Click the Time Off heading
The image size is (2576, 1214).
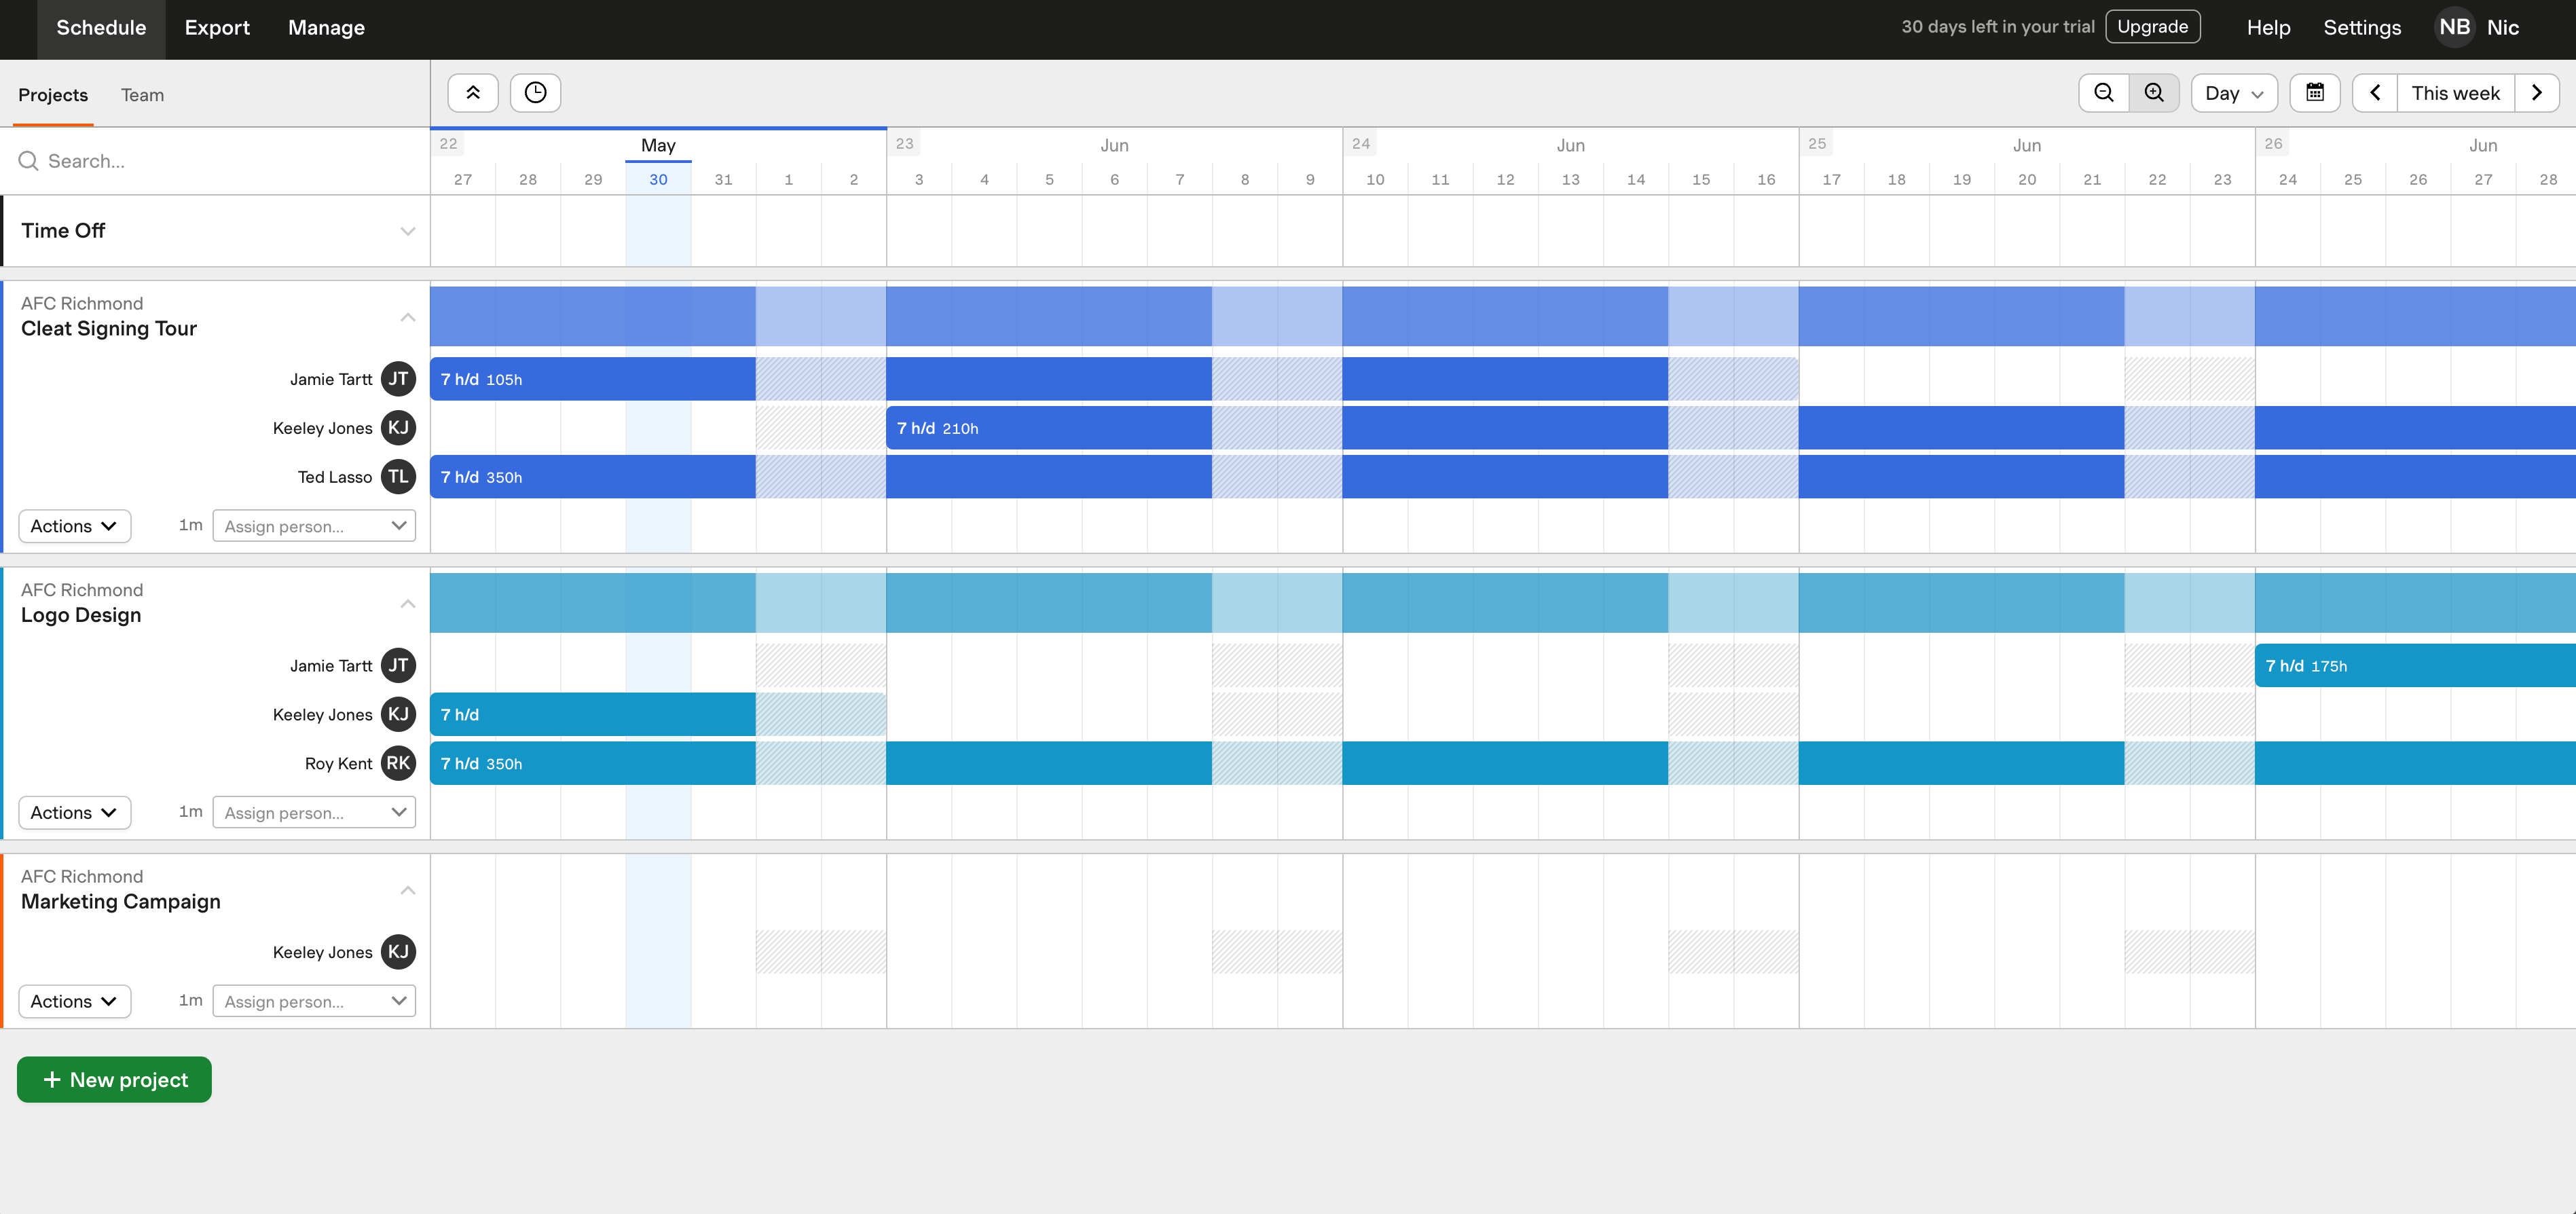[x=63, y=231]
